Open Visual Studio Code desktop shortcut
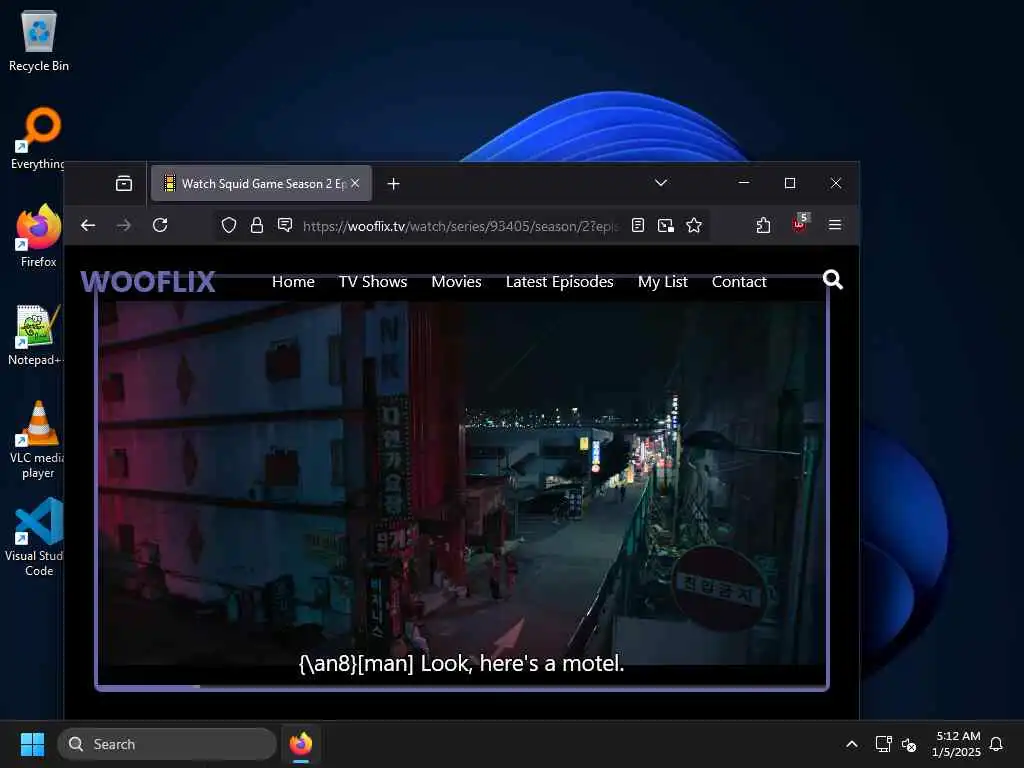Screen dimensions: 1024x768 pos(37,537)
